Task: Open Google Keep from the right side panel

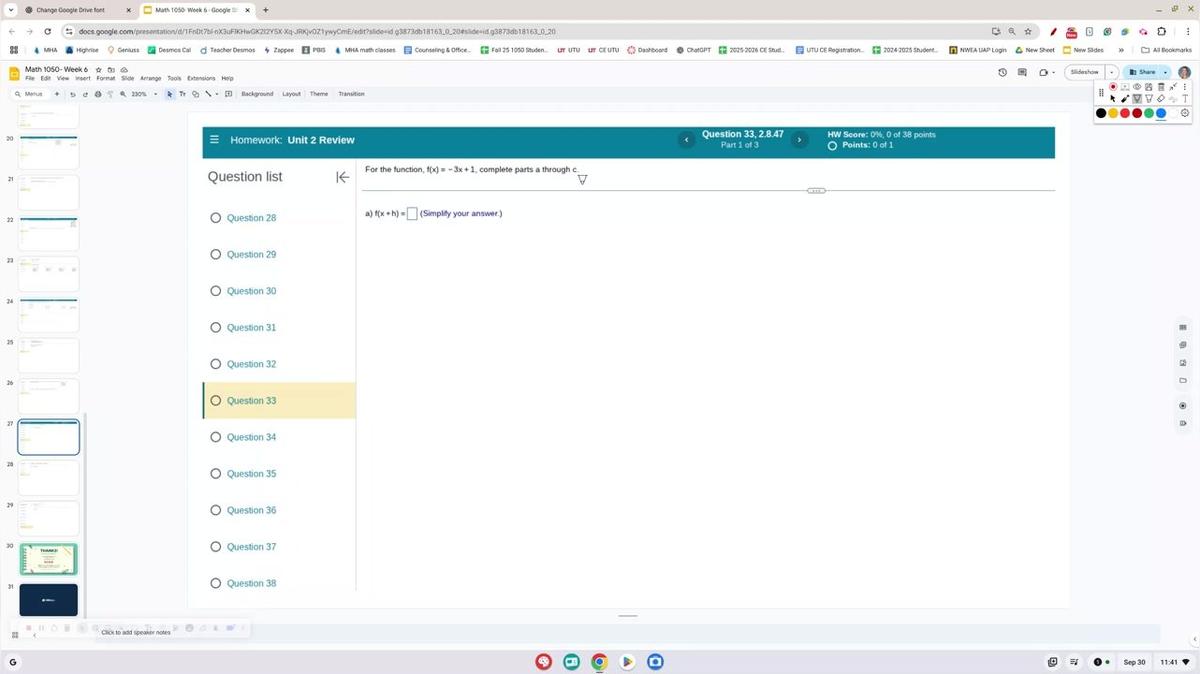Action: 1183,346
